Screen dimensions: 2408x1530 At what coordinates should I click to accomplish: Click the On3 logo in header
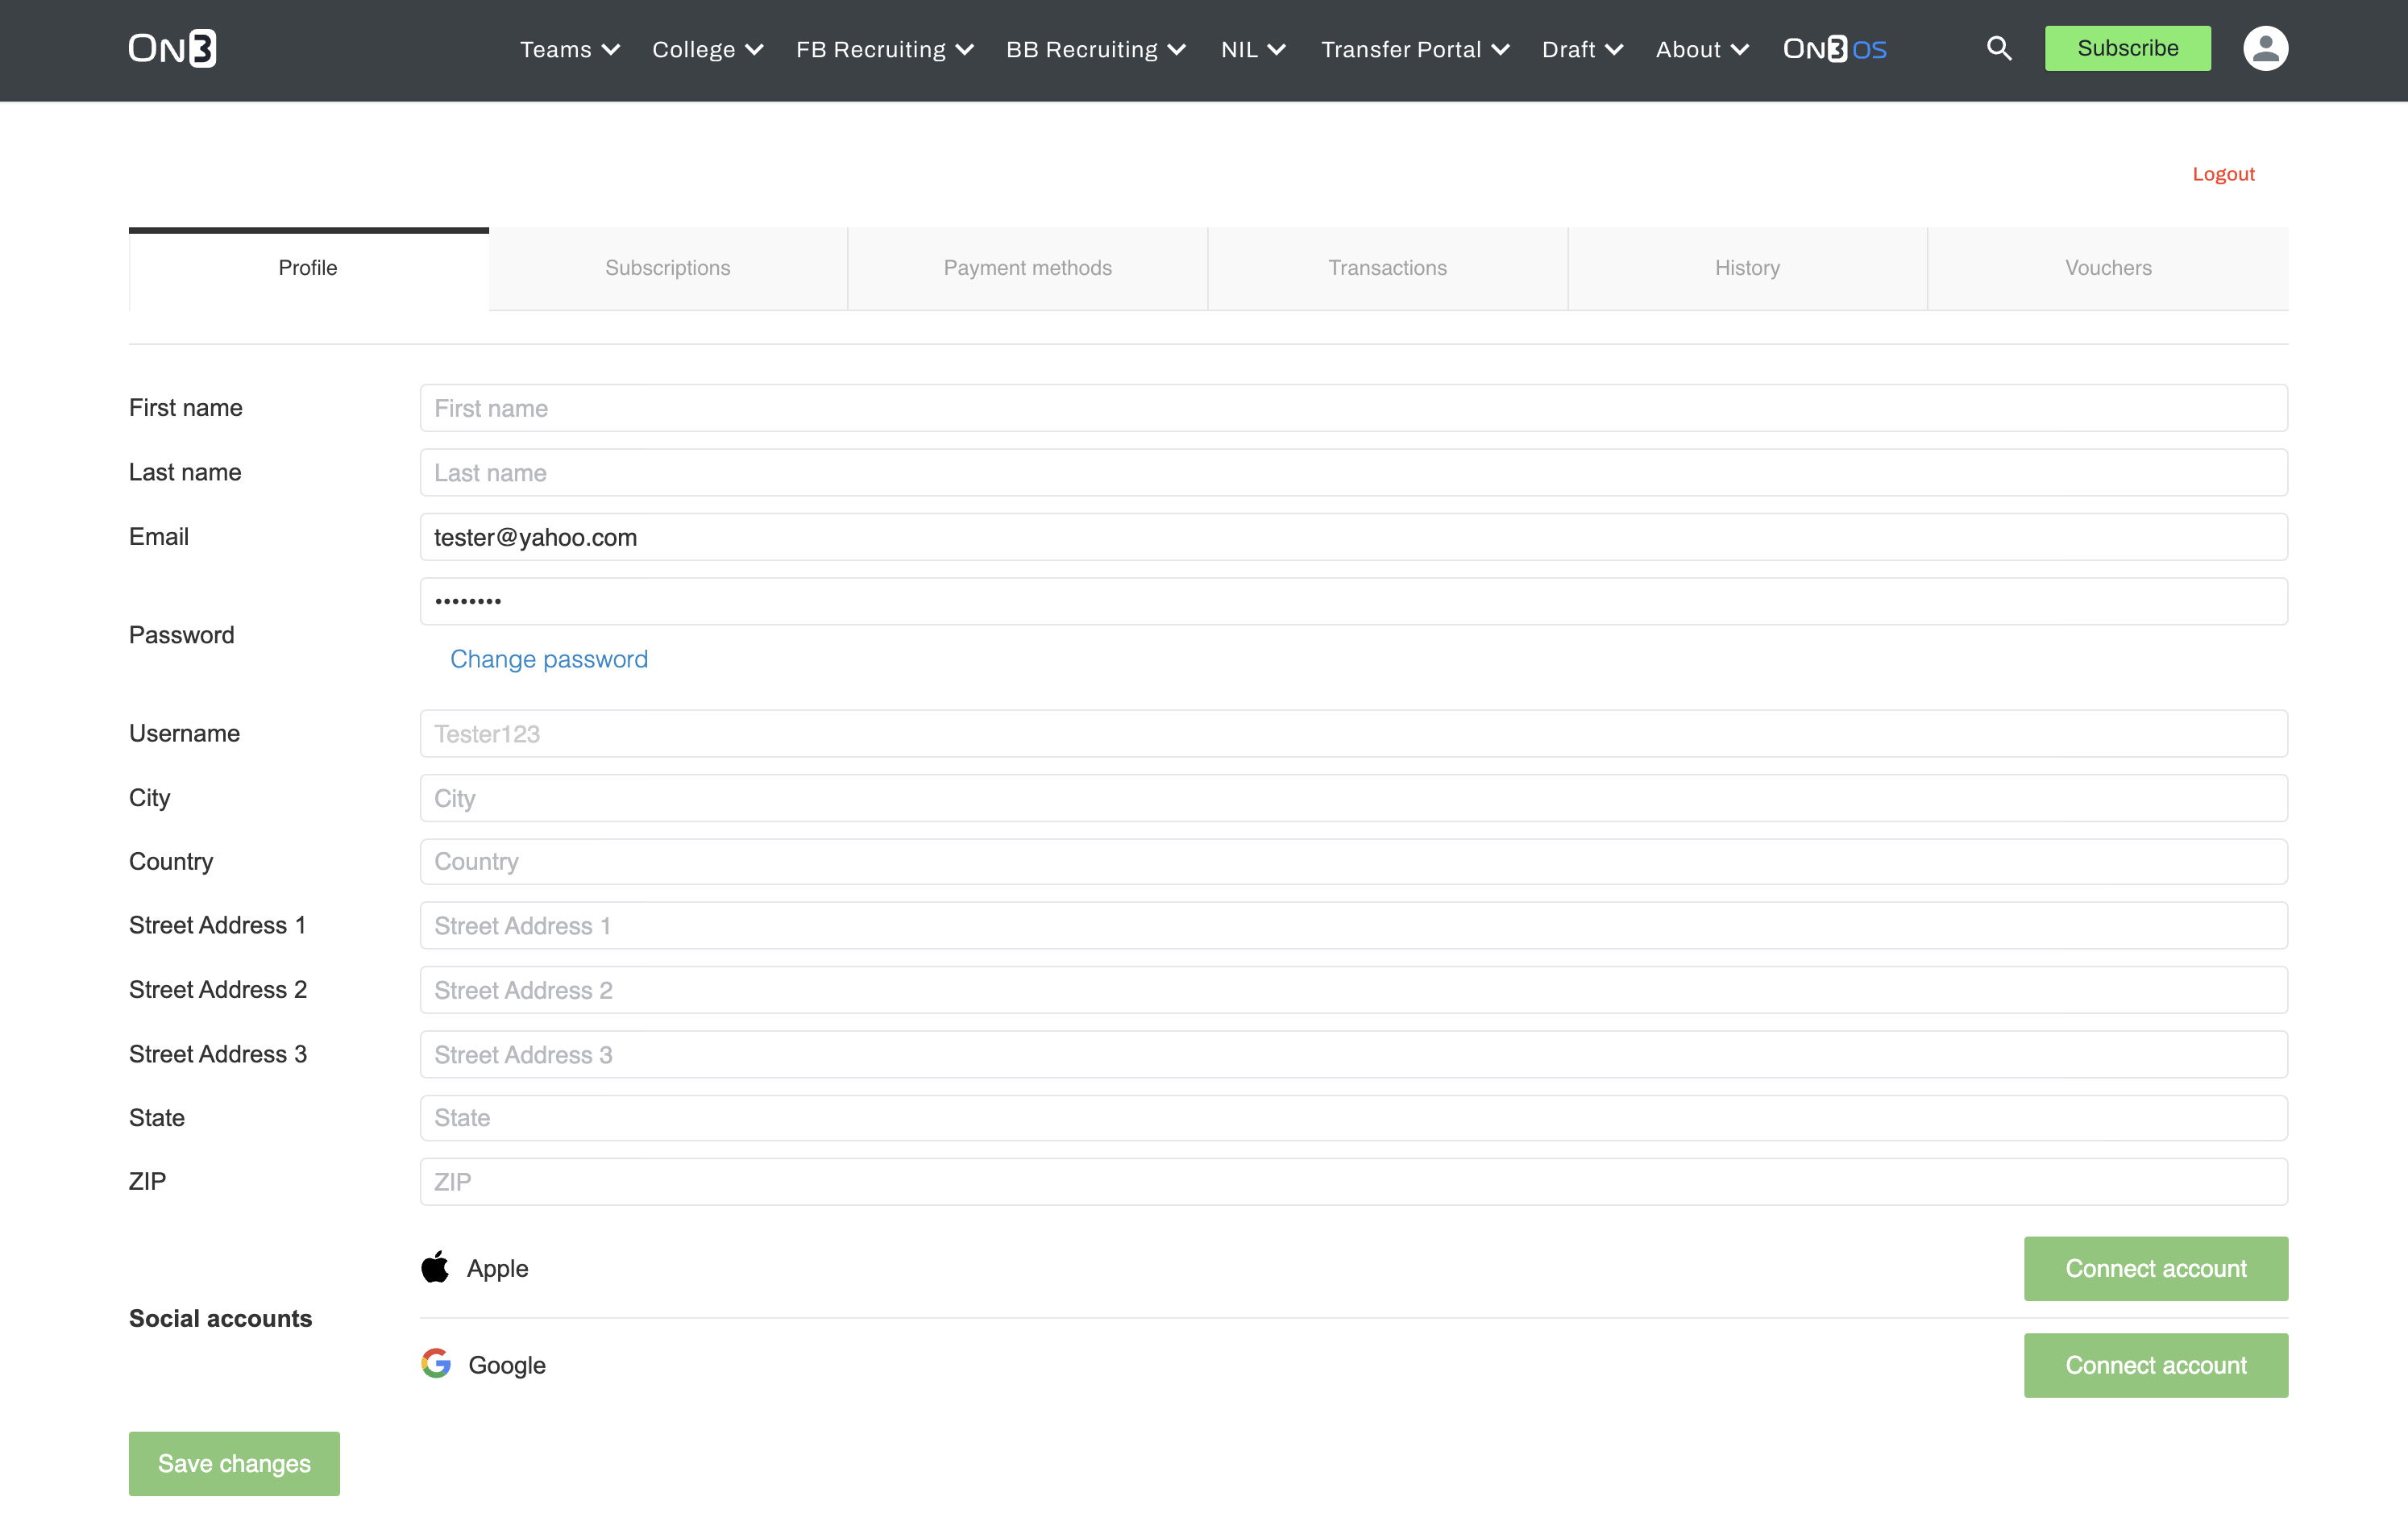172,48
